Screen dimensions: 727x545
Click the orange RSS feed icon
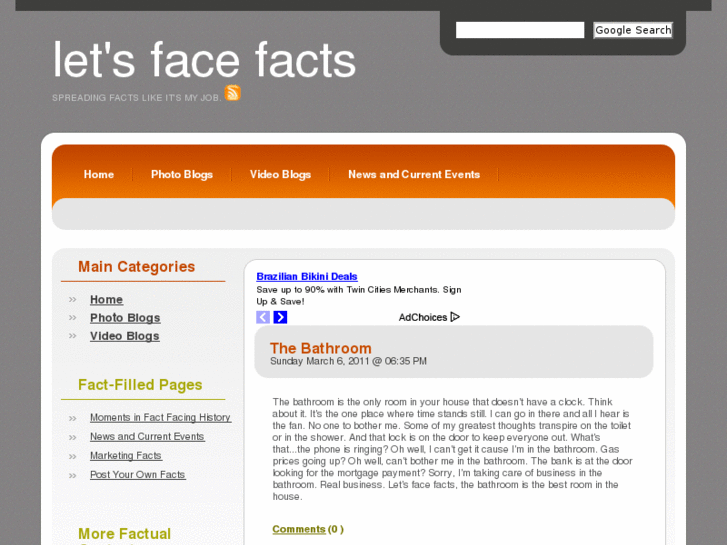point(233,93)
